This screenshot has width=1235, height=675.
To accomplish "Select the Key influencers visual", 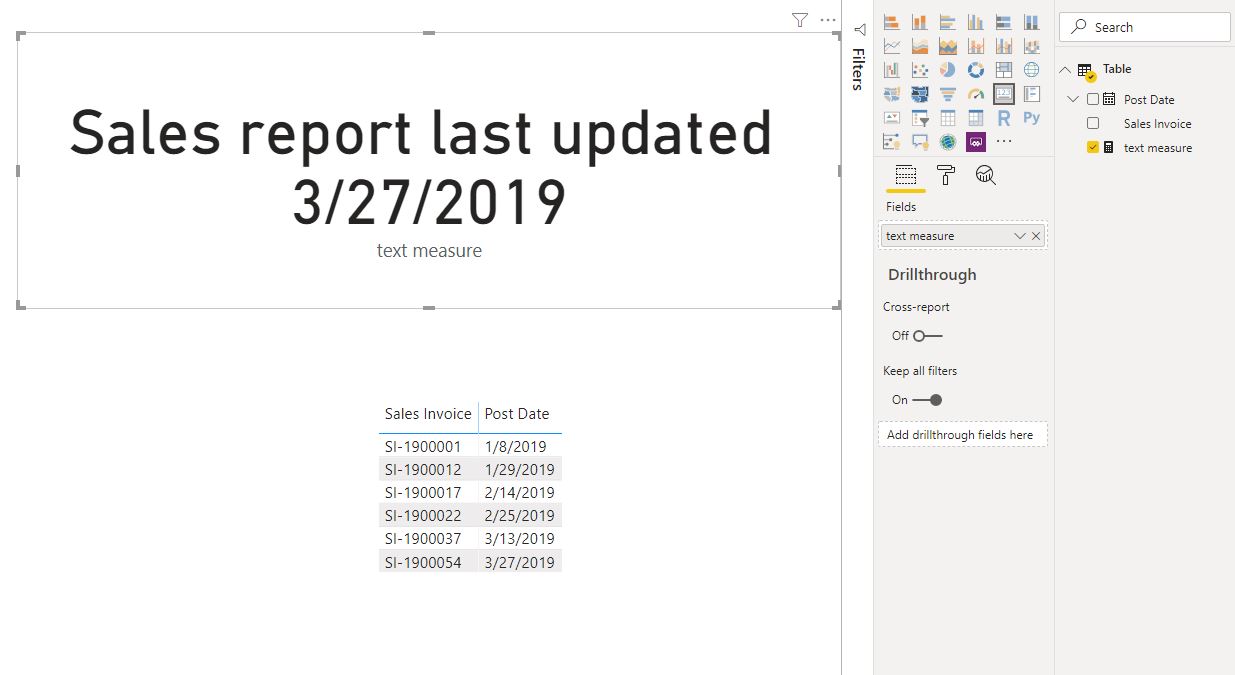I will 892,142.
